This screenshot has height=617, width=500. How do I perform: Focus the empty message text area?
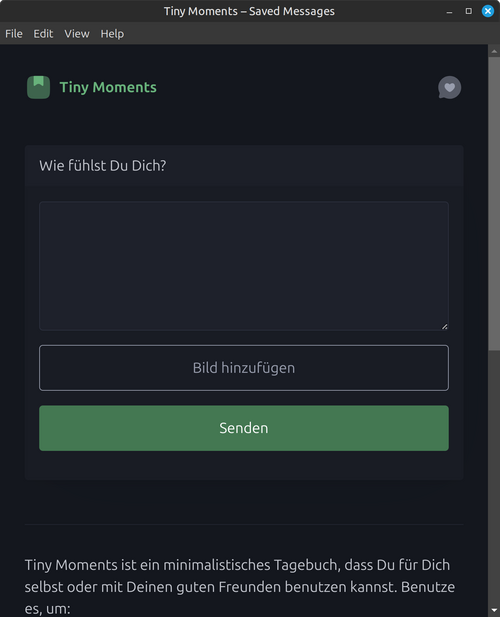click(x=244, y=266)
